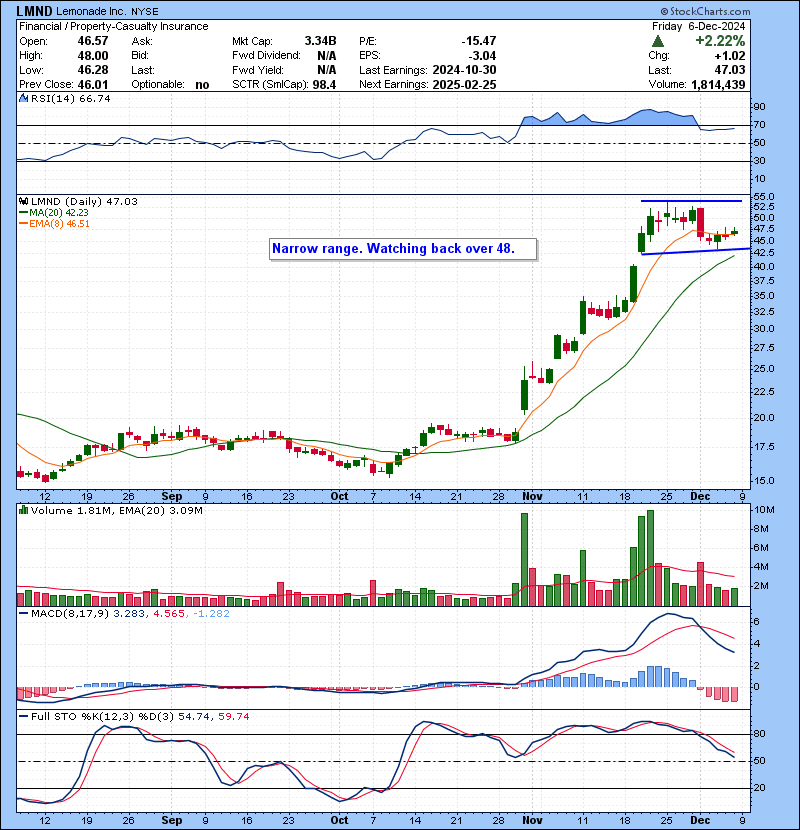Click the stochastic %D value 59.74
This screenshot has height=830, width=800.
click(233, 716)
